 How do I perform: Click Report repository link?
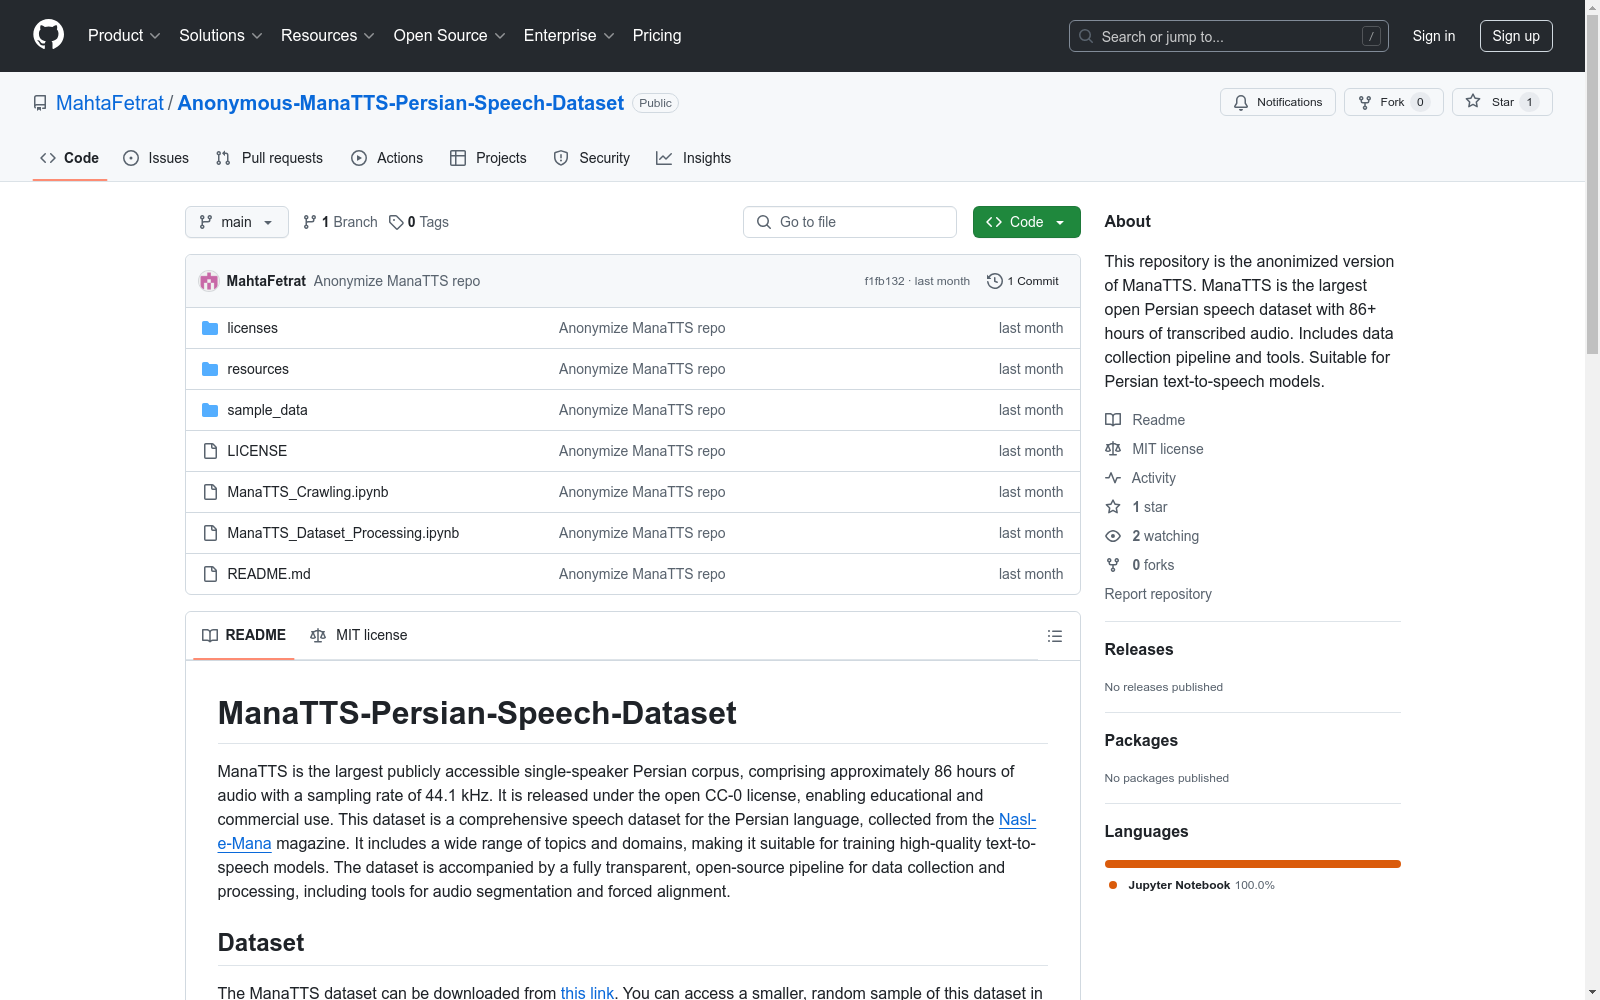pos(1158,594)
